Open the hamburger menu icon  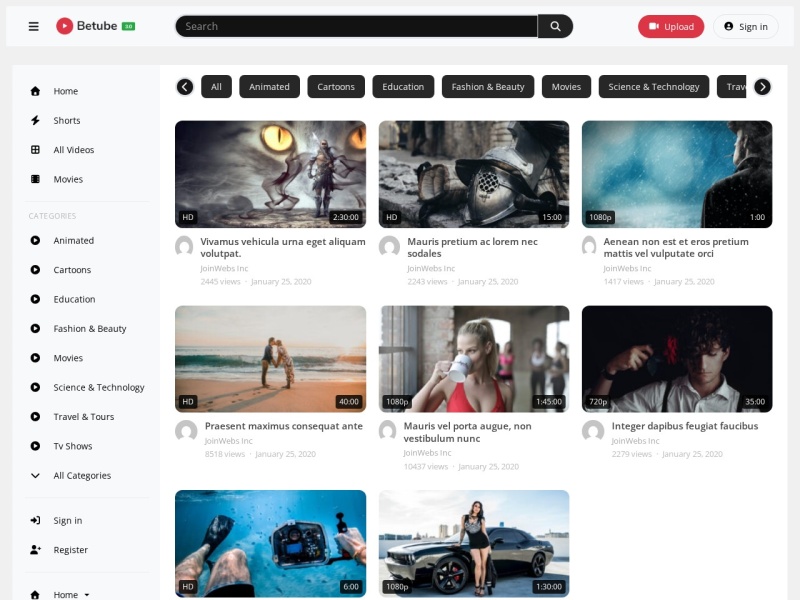pos(34,26)
